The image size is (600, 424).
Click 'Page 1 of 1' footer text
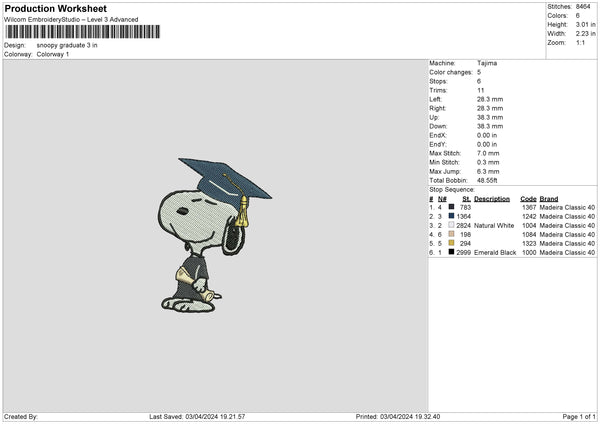[x=579, y=416]
